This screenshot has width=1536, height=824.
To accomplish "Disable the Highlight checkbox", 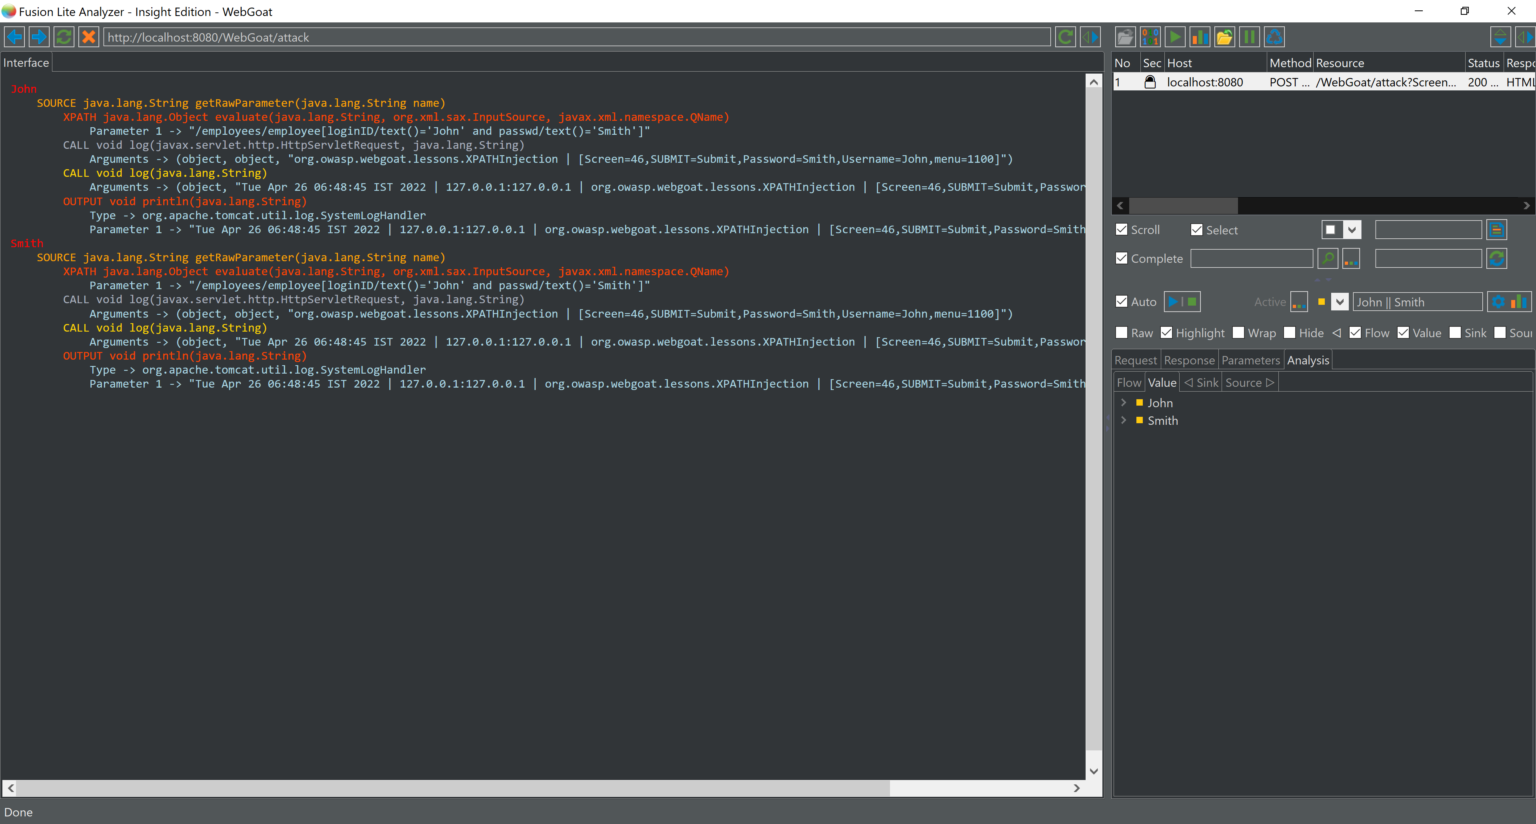I will (x=1166, y=333).
